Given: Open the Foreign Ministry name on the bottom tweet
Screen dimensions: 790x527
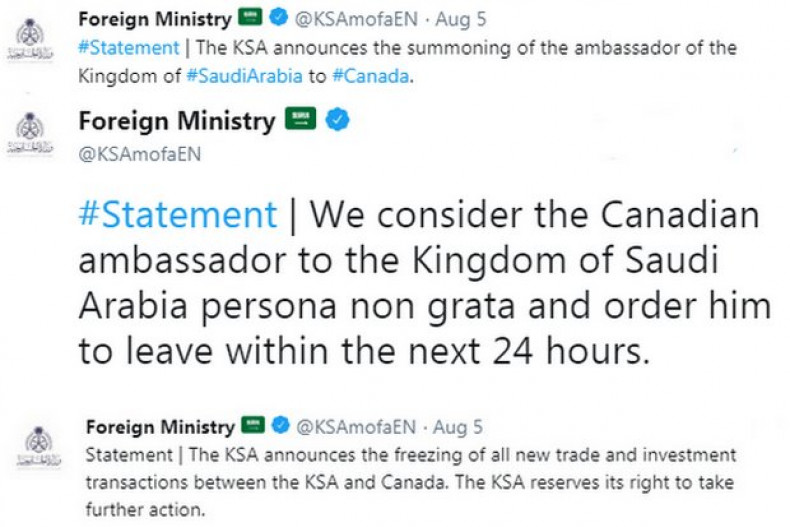Looking at the screenshot, I should tap(159, 426).
